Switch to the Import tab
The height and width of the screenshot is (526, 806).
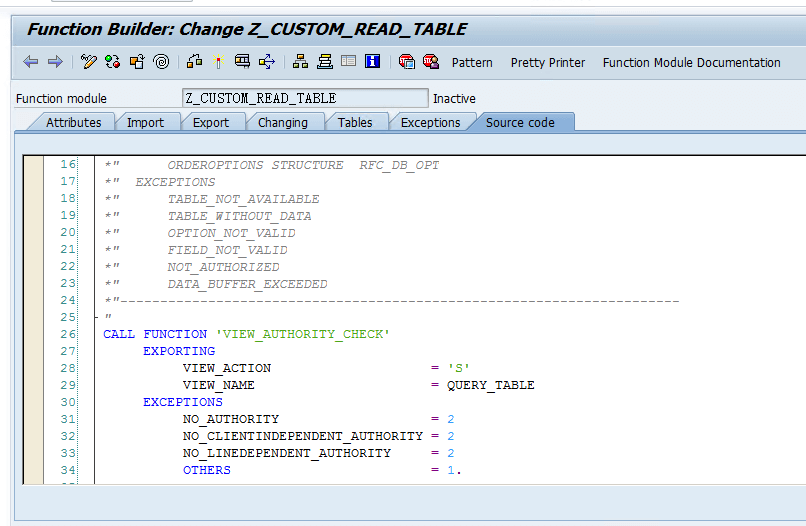[x=145, y=122]
